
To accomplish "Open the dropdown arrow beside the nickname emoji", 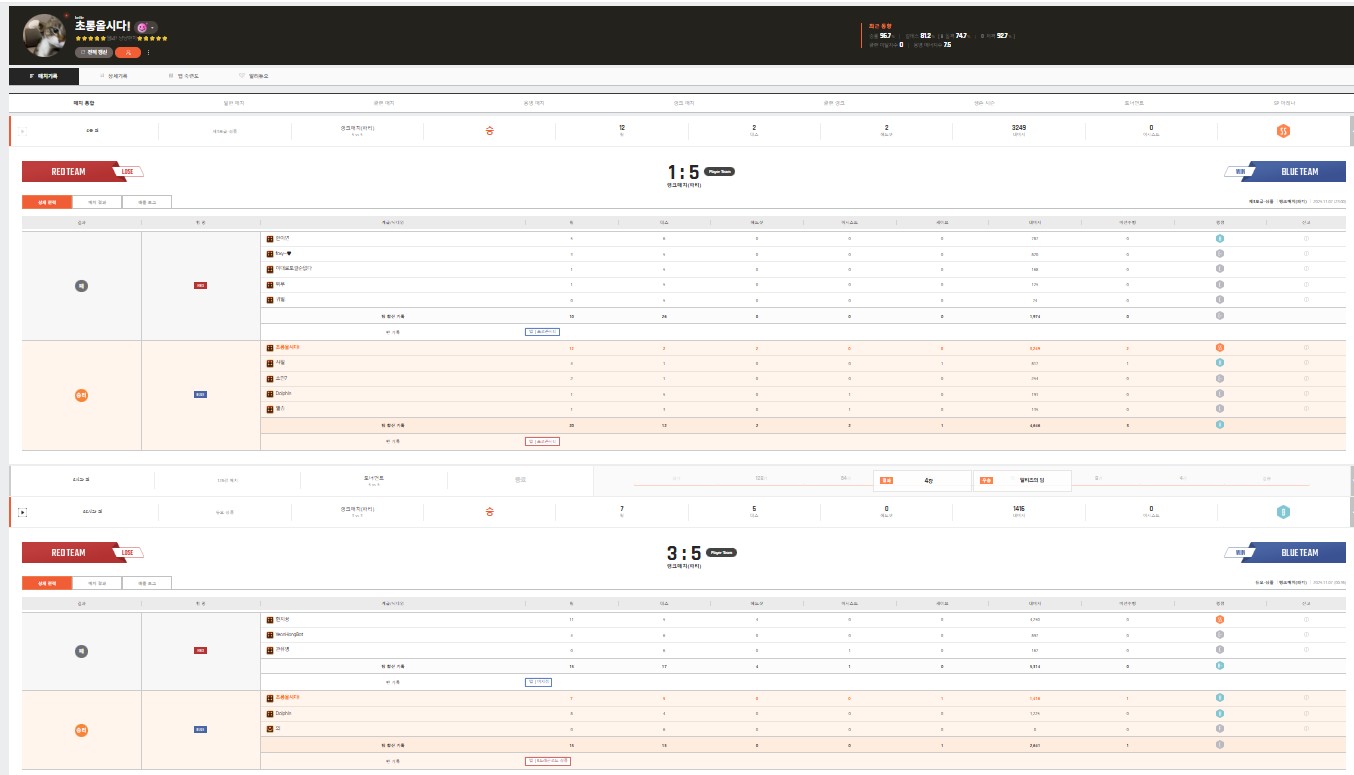I will click(153, 27).
